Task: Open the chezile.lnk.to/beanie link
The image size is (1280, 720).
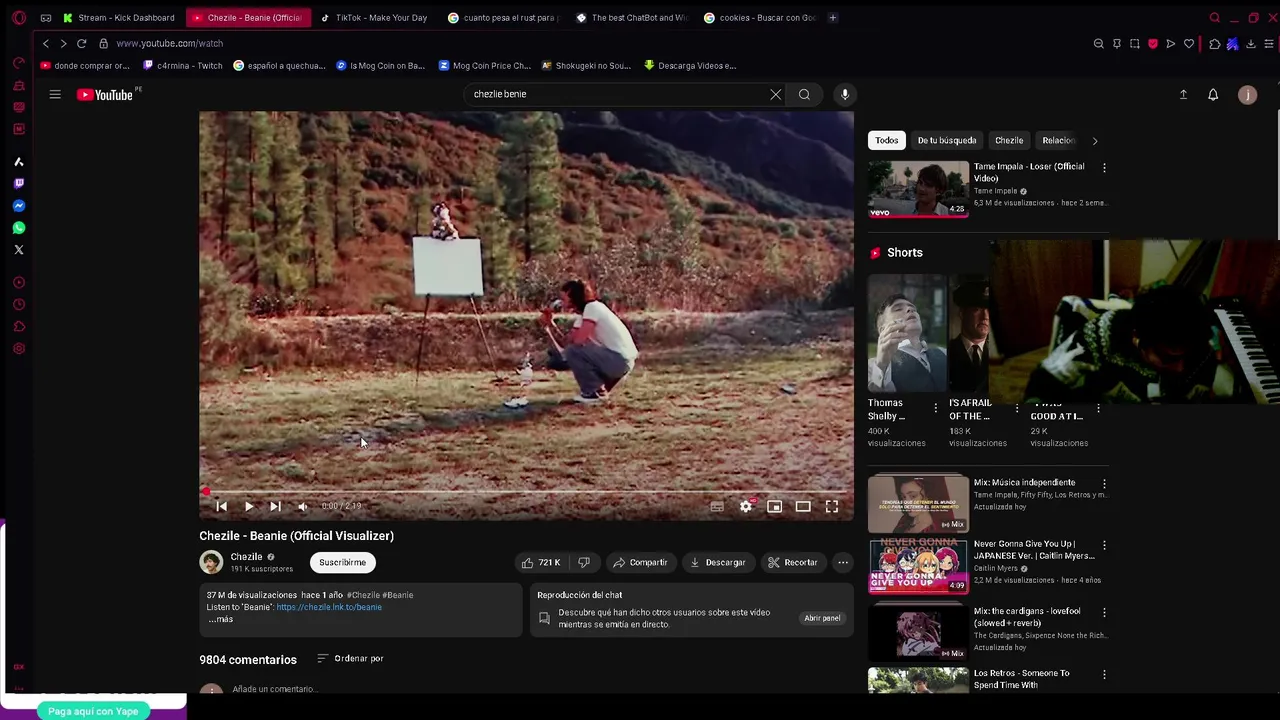Action: pyautogui.click(x=329, y=607)
